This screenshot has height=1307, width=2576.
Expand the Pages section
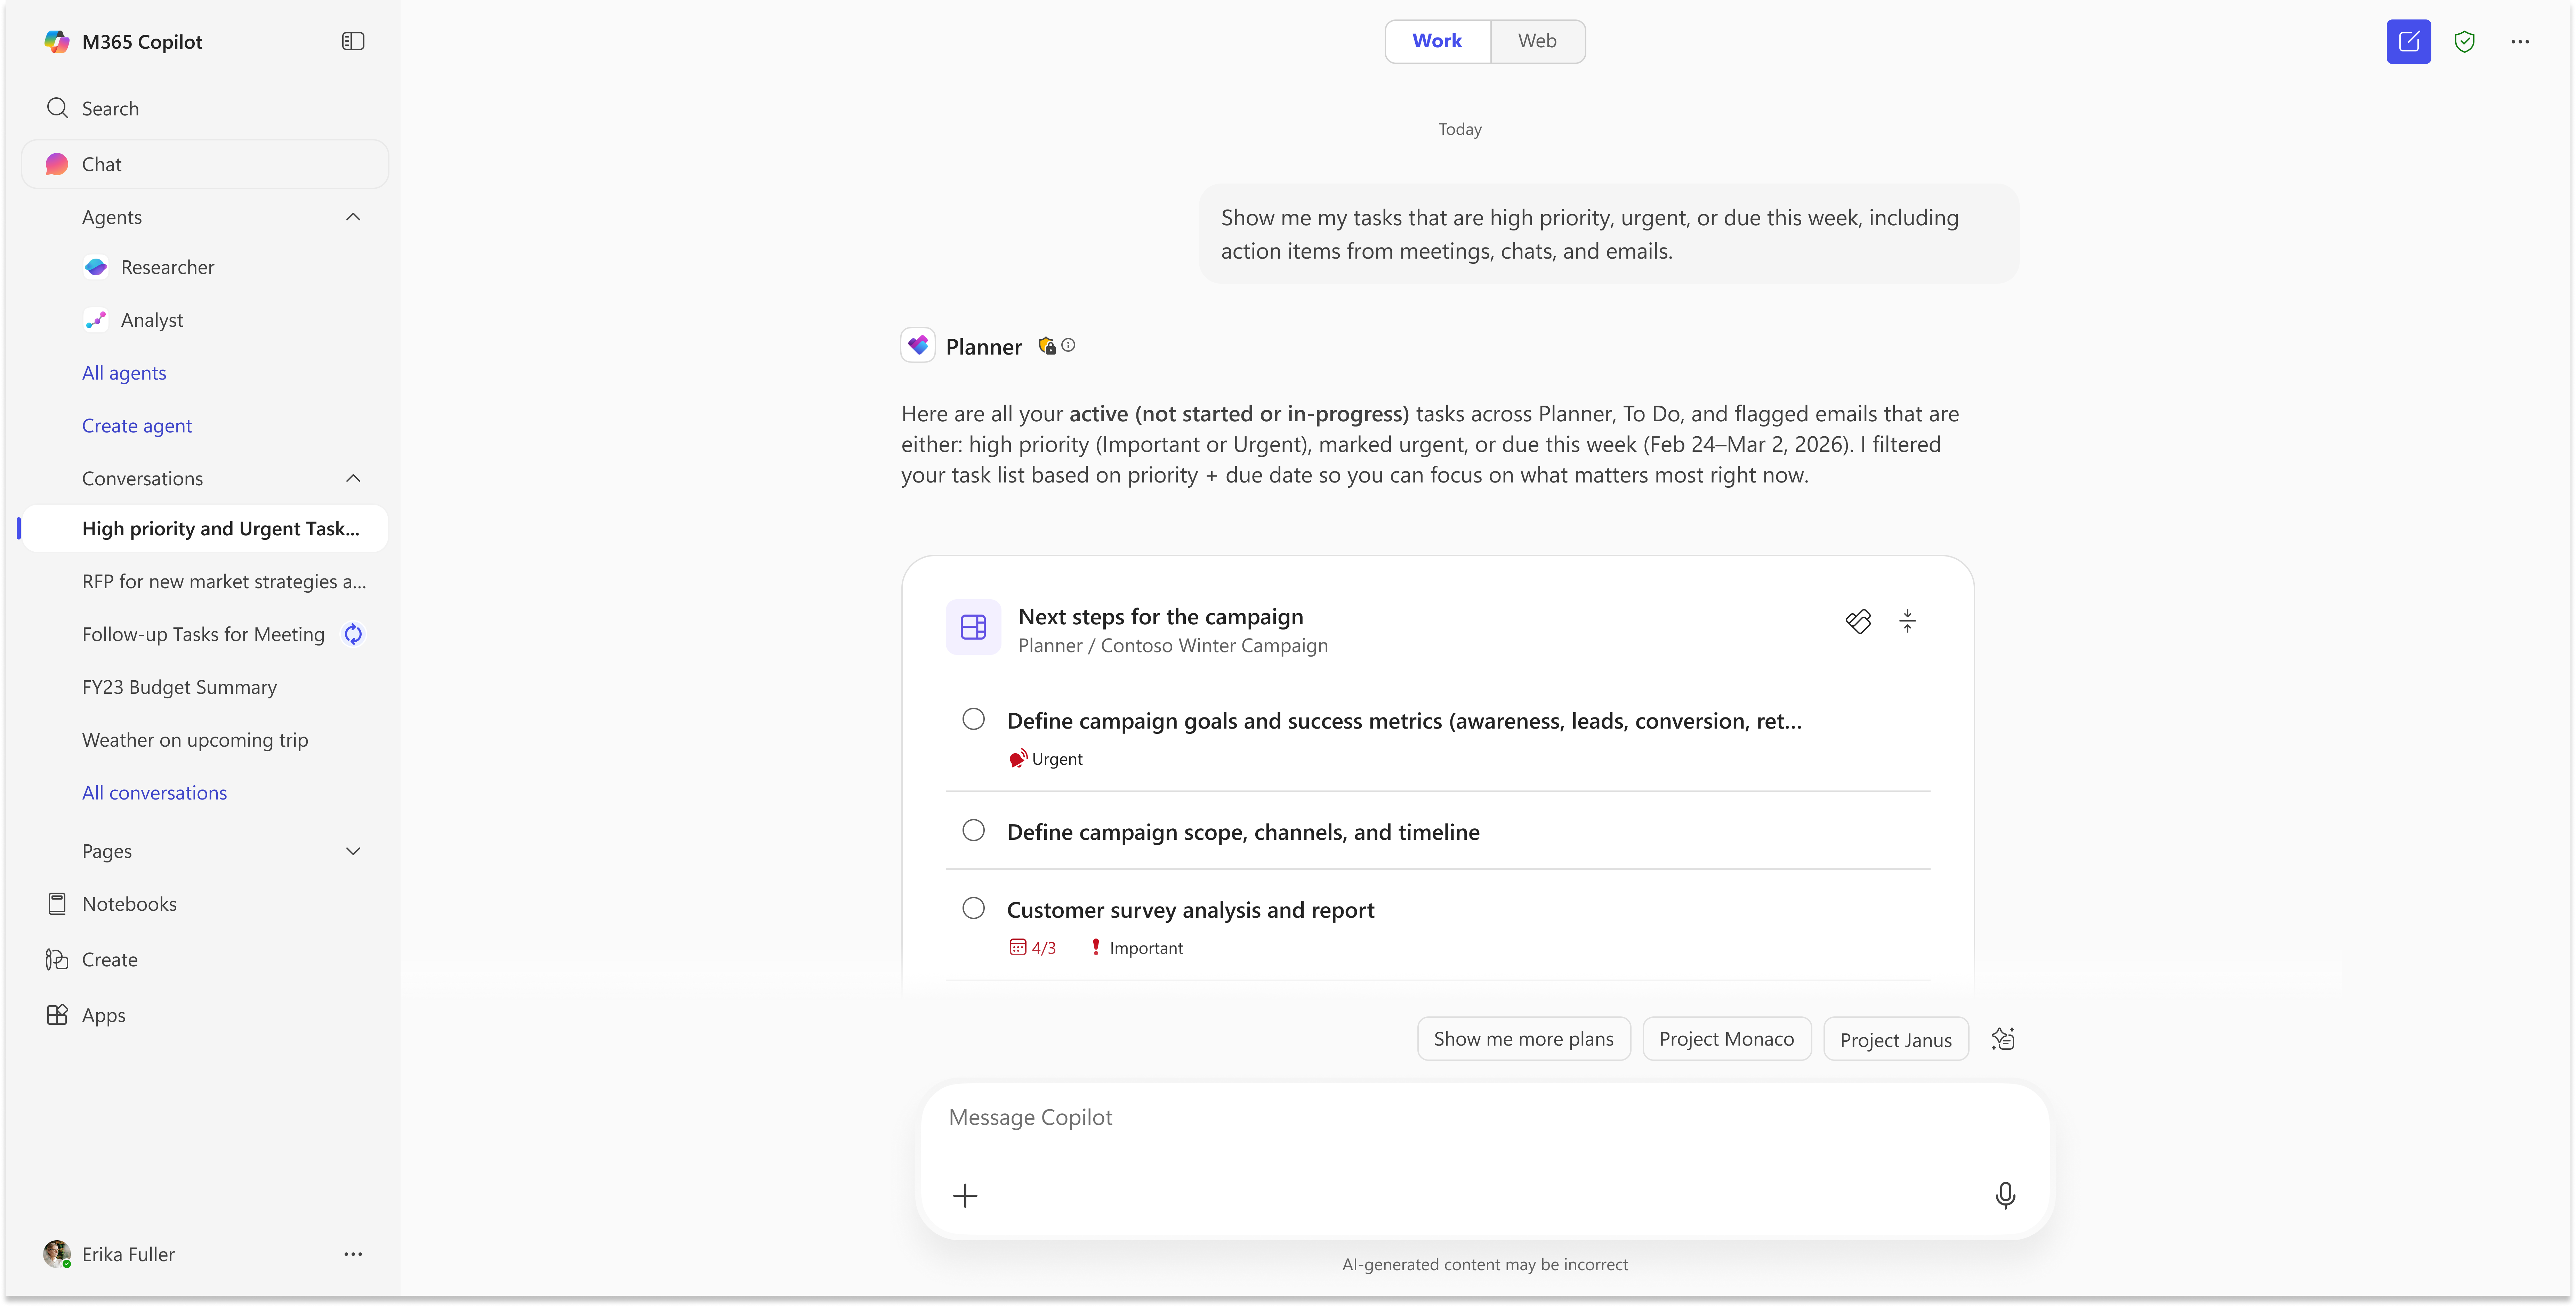click(x=353, y=851)
